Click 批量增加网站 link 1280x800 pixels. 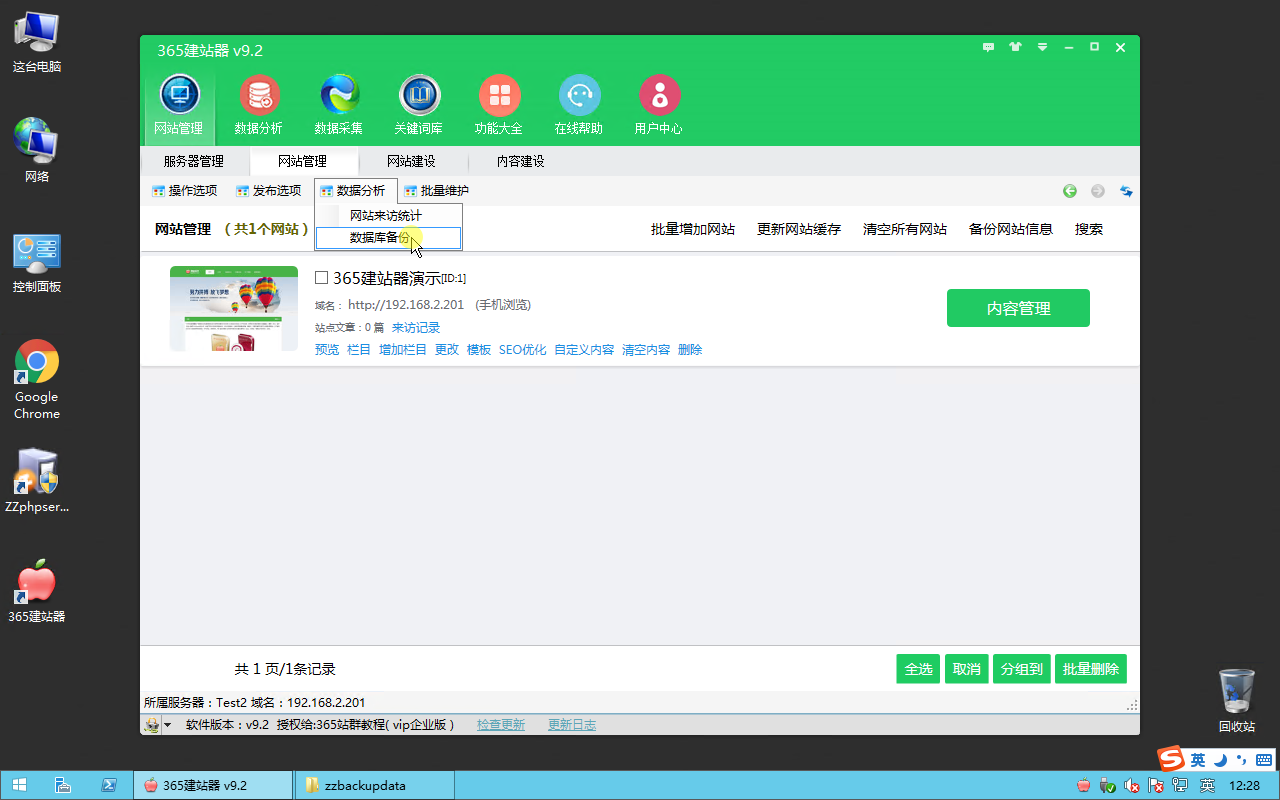pos(693,229)
